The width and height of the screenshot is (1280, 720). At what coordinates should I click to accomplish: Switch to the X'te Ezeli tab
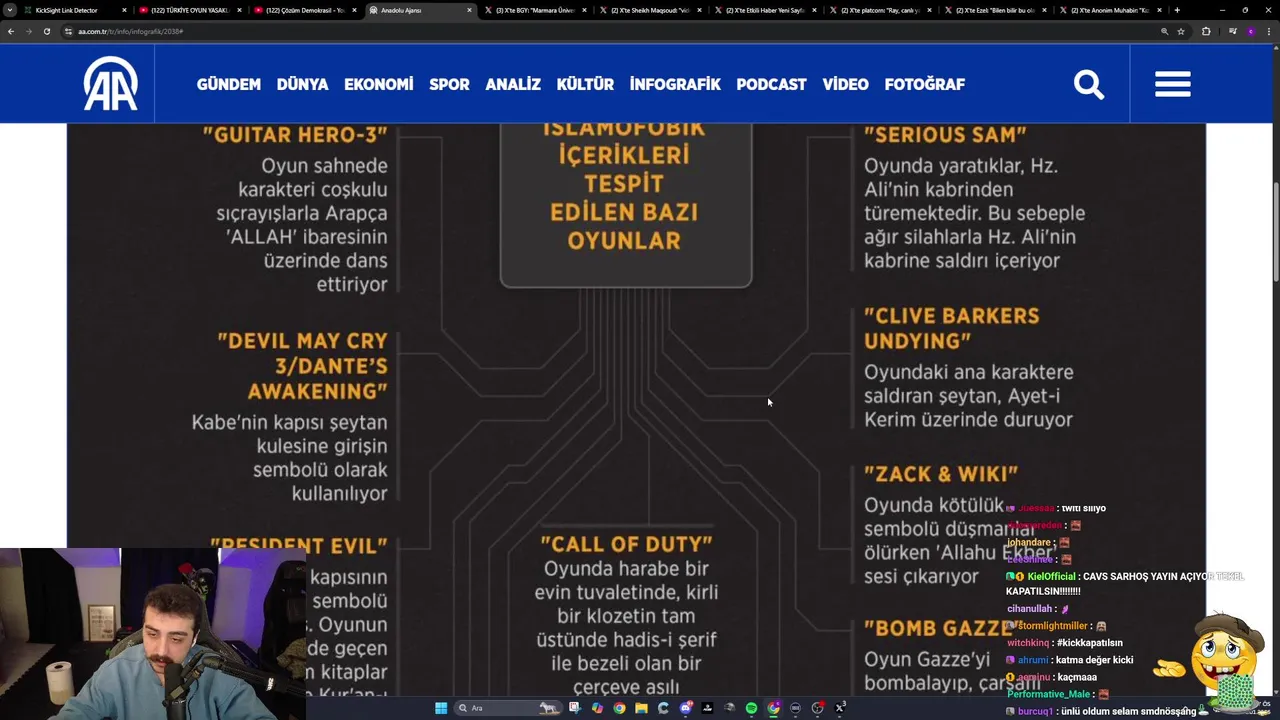pyautogui.click(x=997, y=10)
